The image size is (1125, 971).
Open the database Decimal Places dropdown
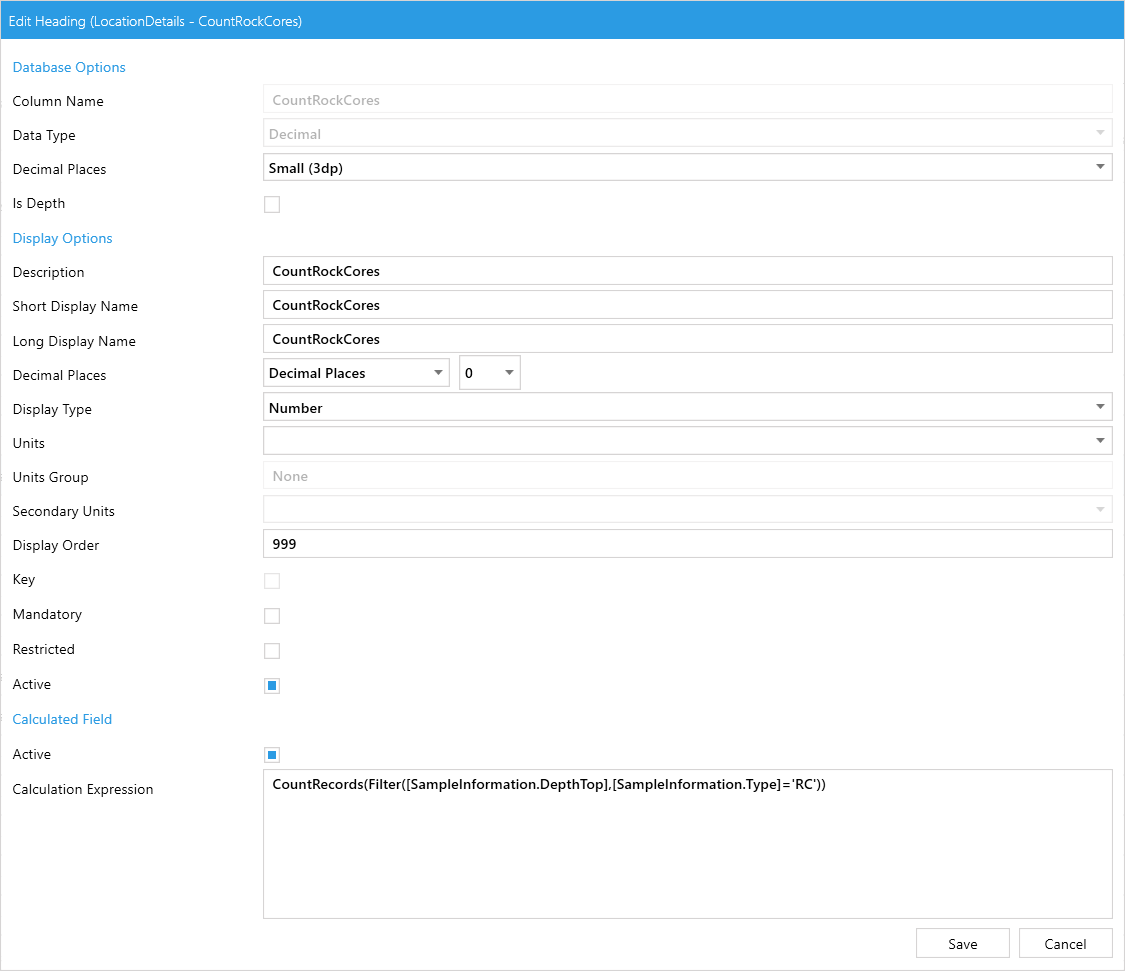click(x=687, y=168)
